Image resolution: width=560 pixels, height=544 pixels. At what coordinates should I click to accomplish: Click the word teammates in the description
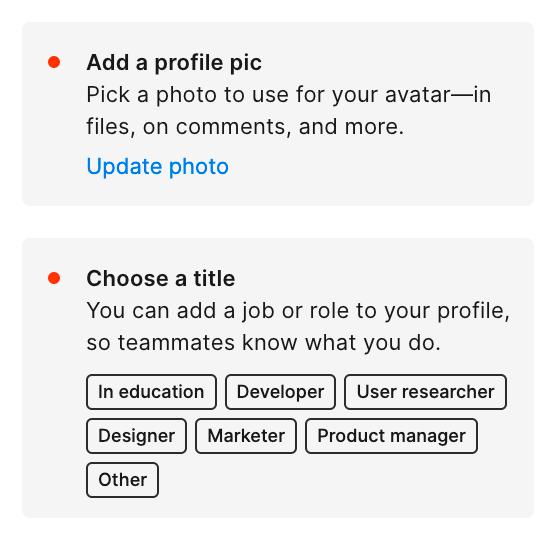click(x=176, y=343)
